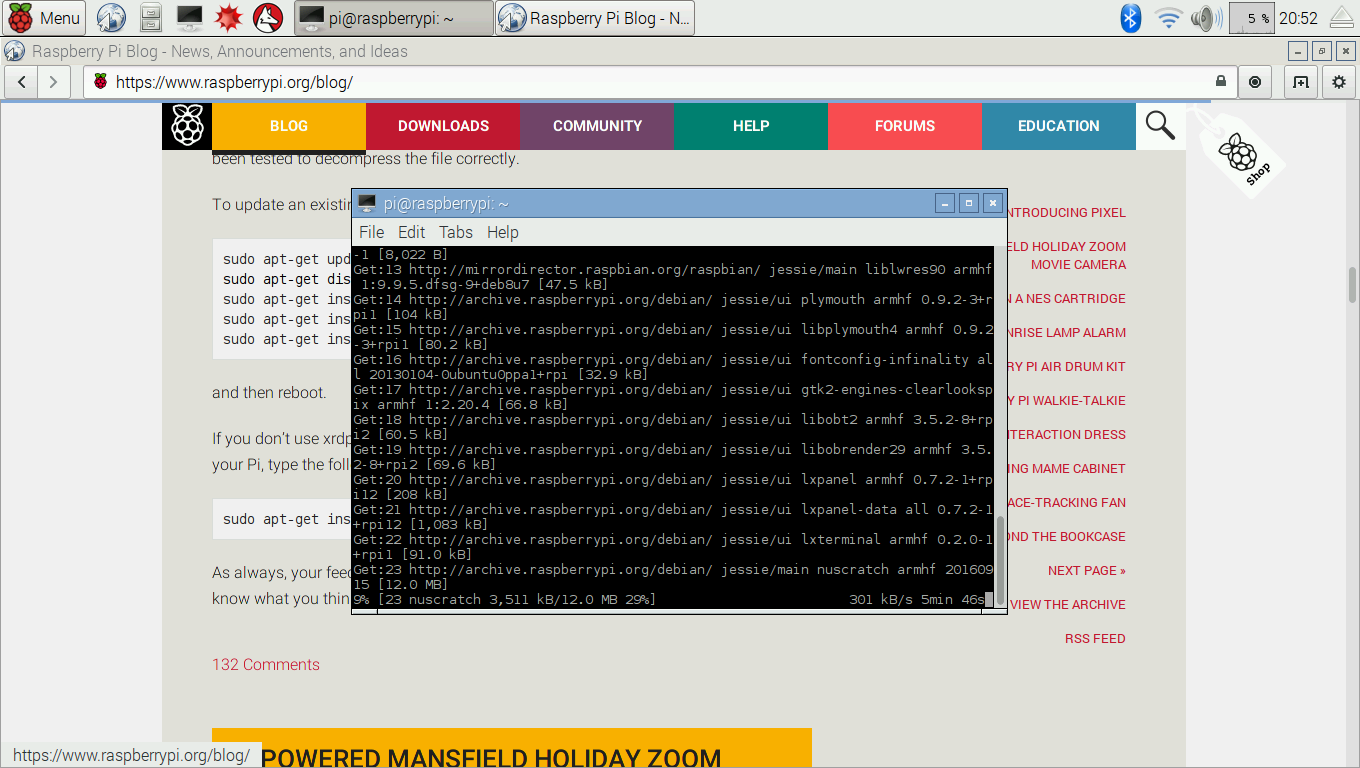Image resolution: width=1360 pixels, height=768 pixels.
Task: Click the clock showing 20:52
Action: (x=1298, y=18)
